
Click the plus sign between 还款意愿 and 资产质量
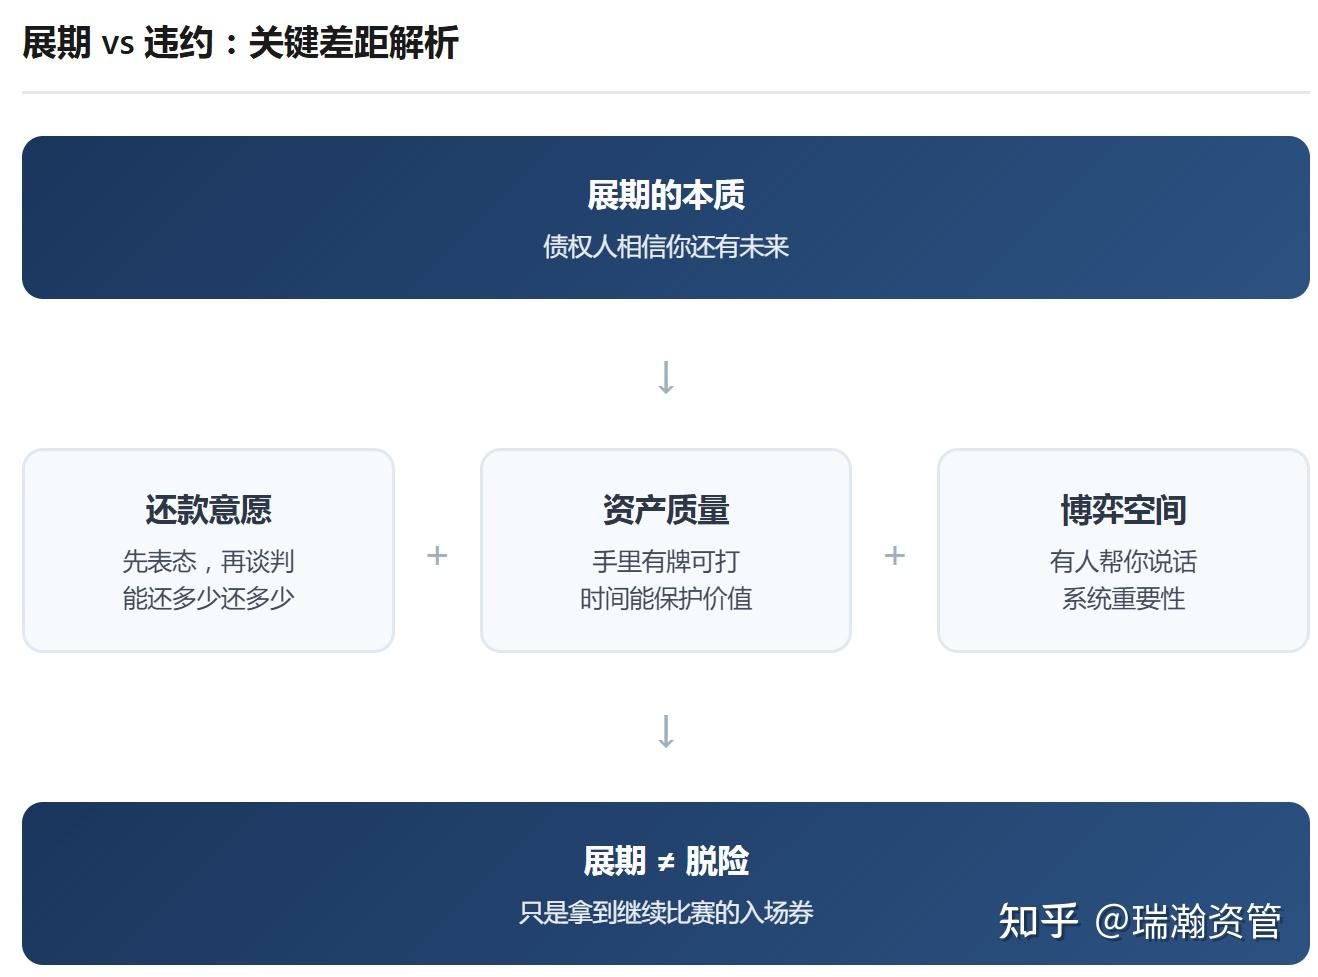click(x=437, y=556)
